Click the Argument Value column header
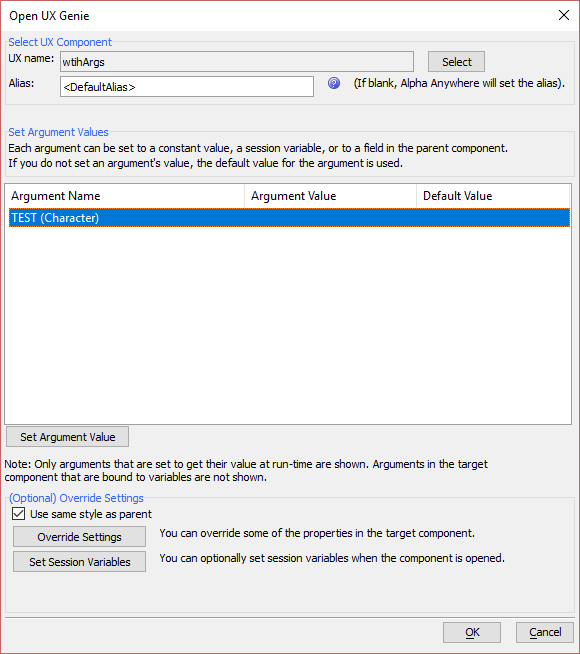The width and height of the screenshot is (580, 654). pos(330,196)
